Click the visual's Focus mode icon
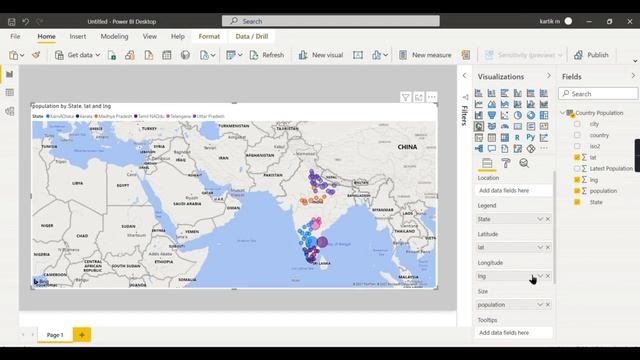The width and height of the screenshot is (640, 360). coord(419,97)
